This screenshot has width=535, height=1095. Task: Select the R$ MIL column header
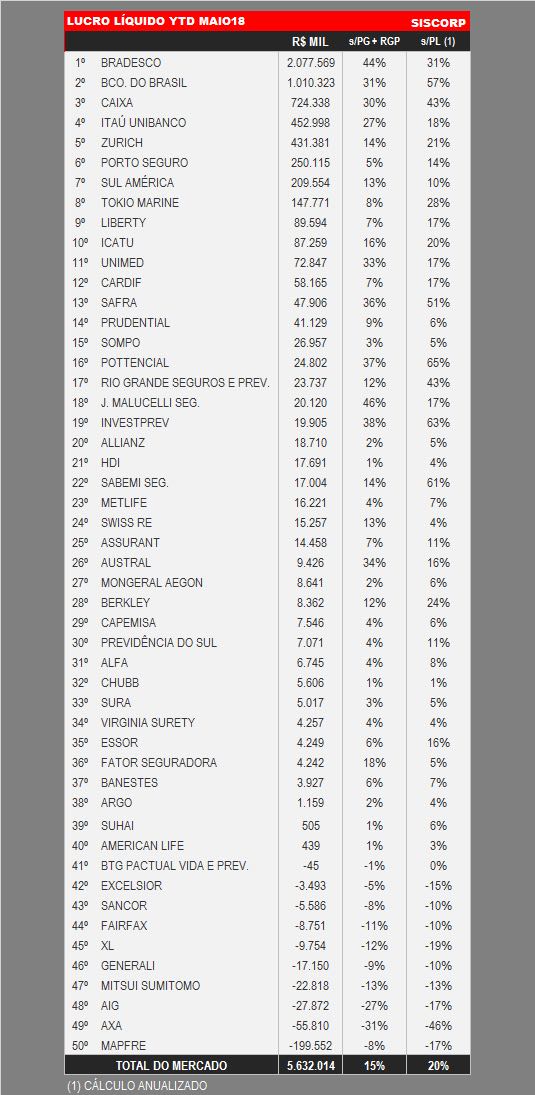[x=310, y=42]
